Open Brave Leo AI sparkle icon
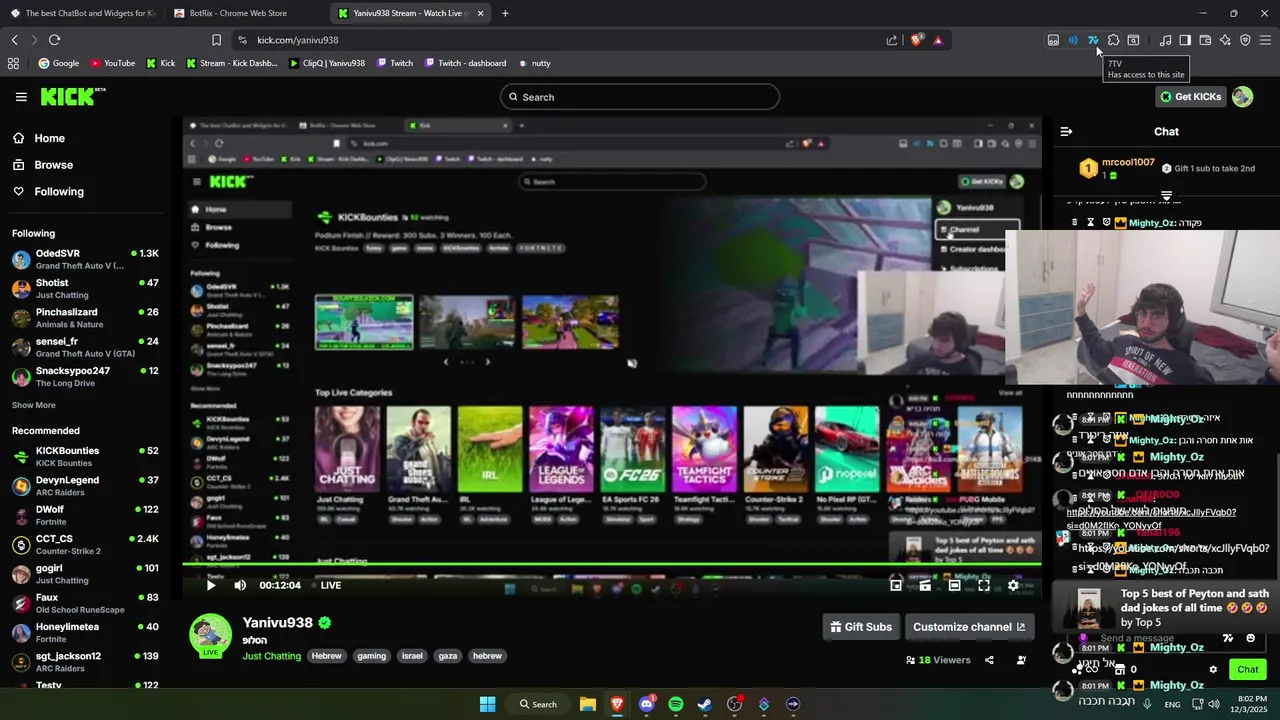 [x=1225, y=40]
